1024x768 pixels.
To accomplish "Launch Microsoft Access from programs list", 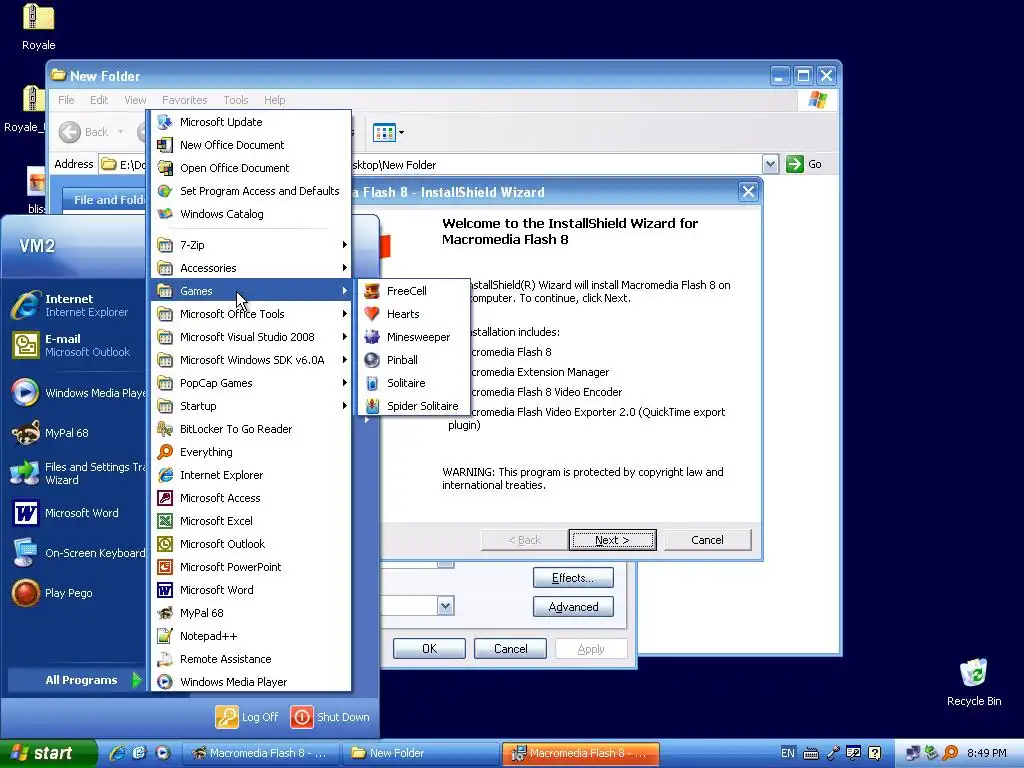I will [x=251, y=498].
